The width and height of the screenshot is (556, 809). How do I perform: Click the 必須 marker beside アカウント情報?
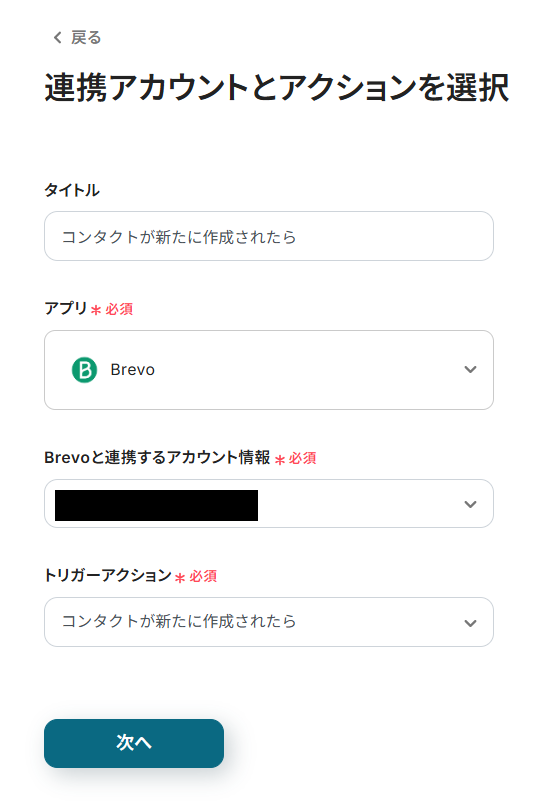click(x=302, y=458)
